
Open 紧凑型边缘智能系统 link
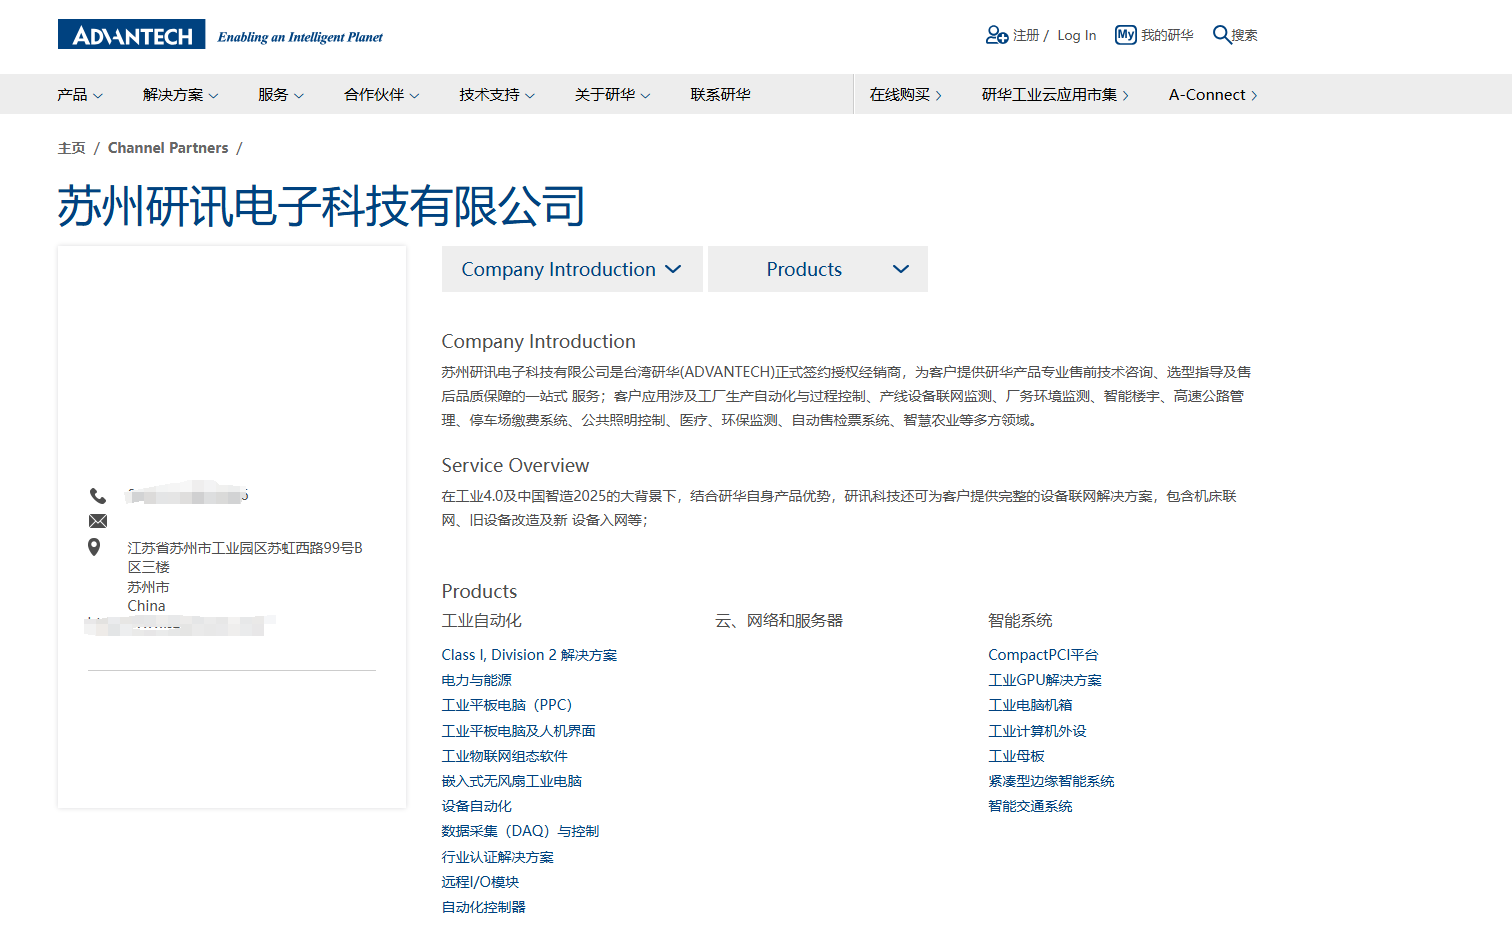tap(1051, 781)
